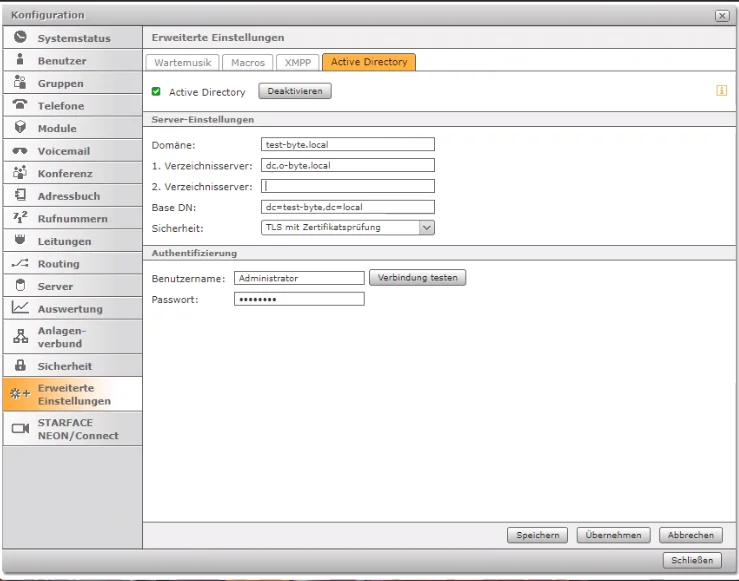Open STARFACE NEON/Connect camera icon
Viewport: 739px width, 581px height.
(x=20, y=429)
